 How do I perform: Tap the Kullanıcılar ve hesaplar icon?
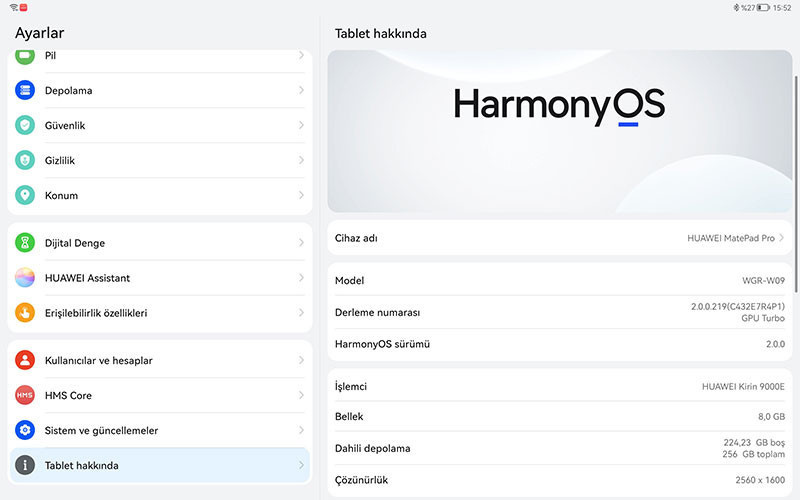[25, 360]
